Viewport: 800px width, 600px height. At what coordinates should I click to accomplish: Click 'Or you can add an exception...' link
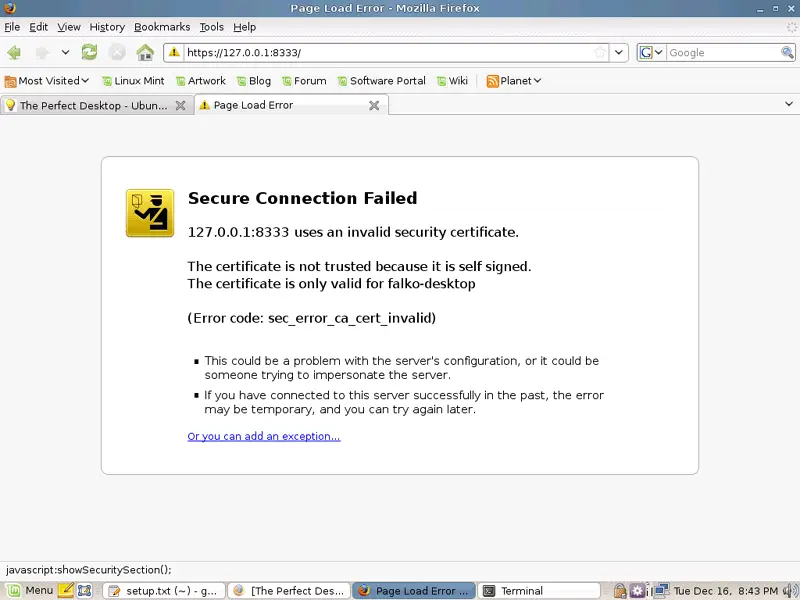click(264, 436)
